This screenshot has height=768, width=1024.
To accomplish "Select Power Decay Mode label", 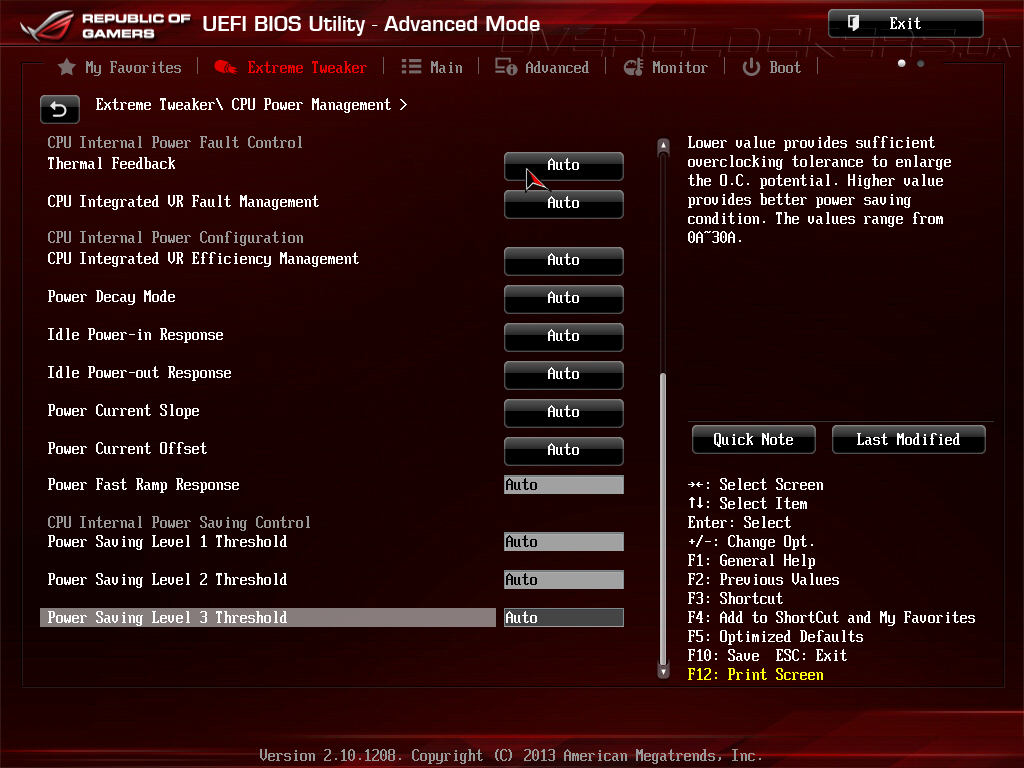I will [x=112, y=296].
